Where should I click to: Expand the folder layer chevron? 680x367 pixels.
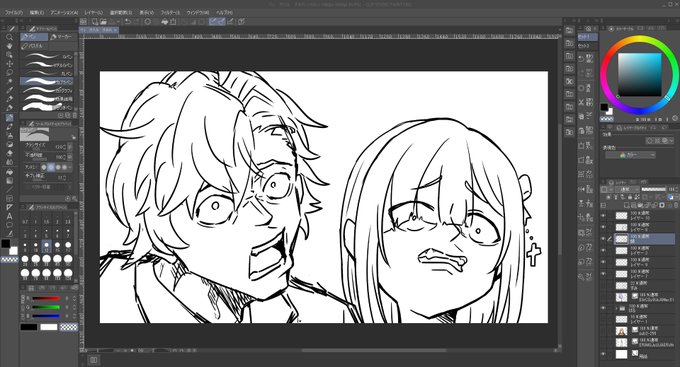(616, 308)
